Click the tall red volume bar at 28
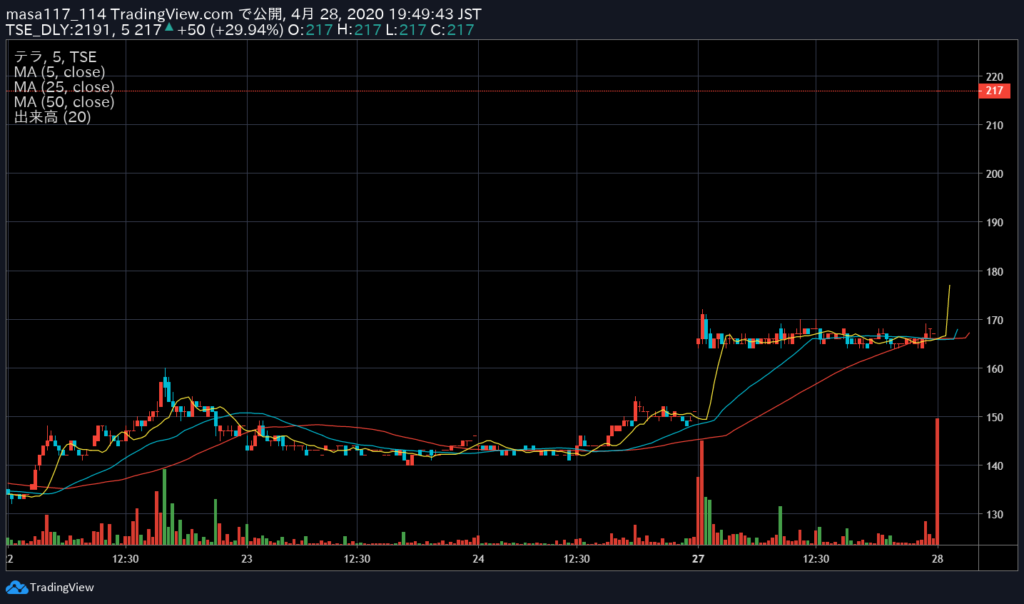1024x604 pixels. coord(937,481)
